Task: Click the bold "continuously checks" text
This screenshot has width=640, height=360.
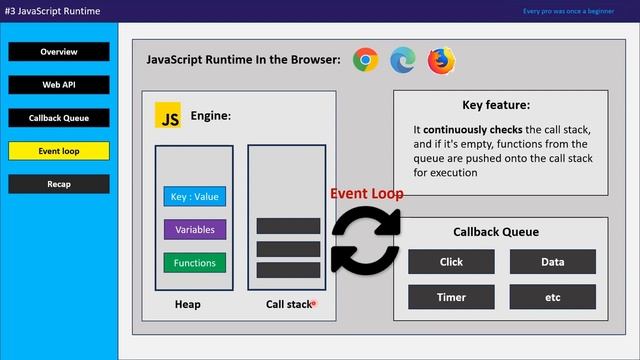Action: coord(473,130)
